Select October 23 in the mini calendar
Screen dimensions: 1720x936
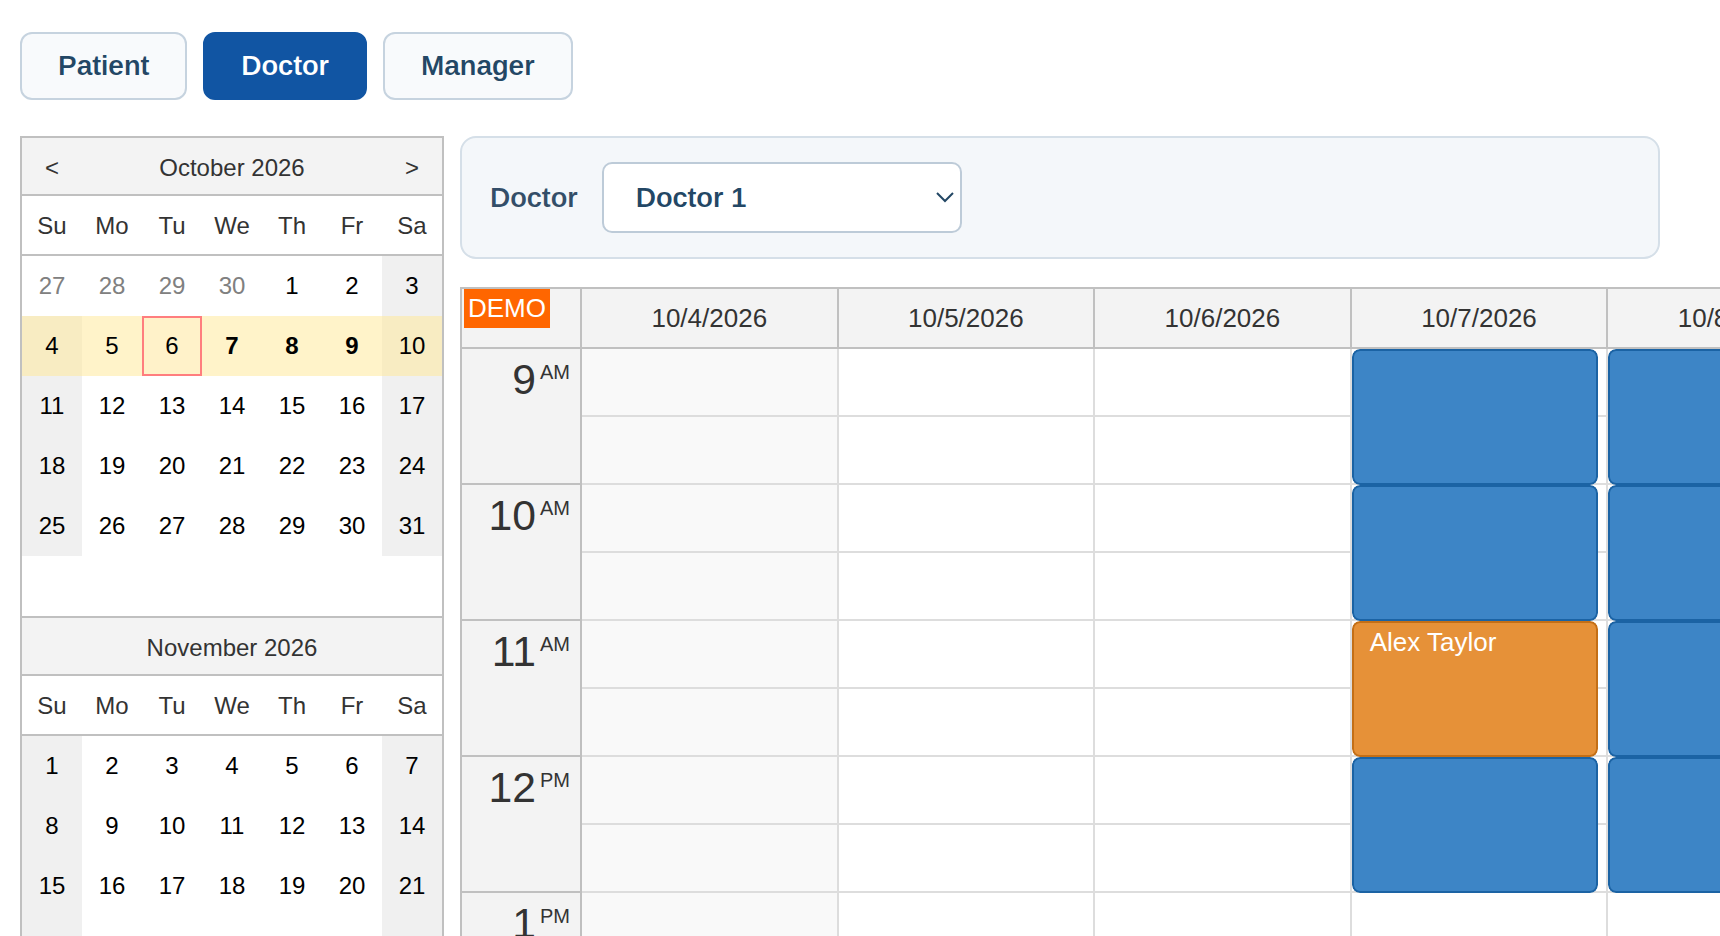click(x=352, y=466)
